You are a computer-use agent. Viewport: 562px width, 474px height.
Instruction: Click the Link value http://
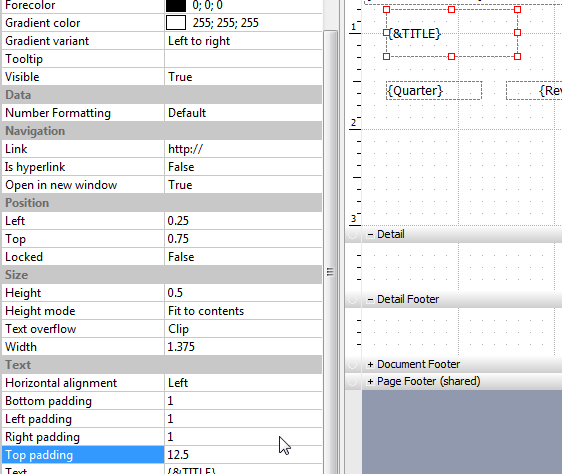pyautogui.click(x=243, y=149)
